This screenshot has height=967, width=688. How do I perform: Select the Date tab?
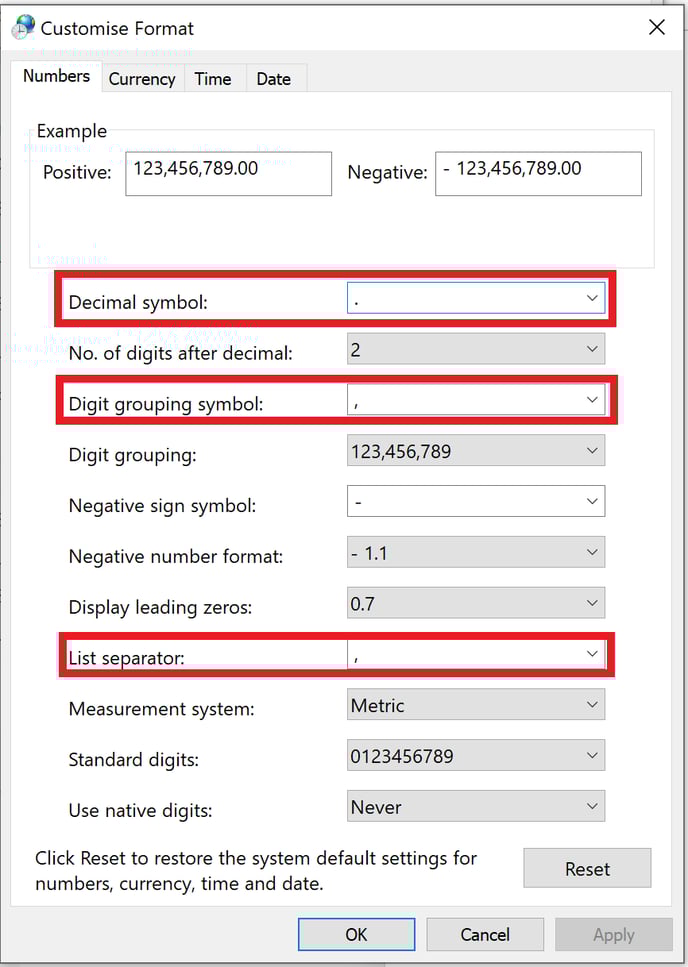(x=273, y=79)
